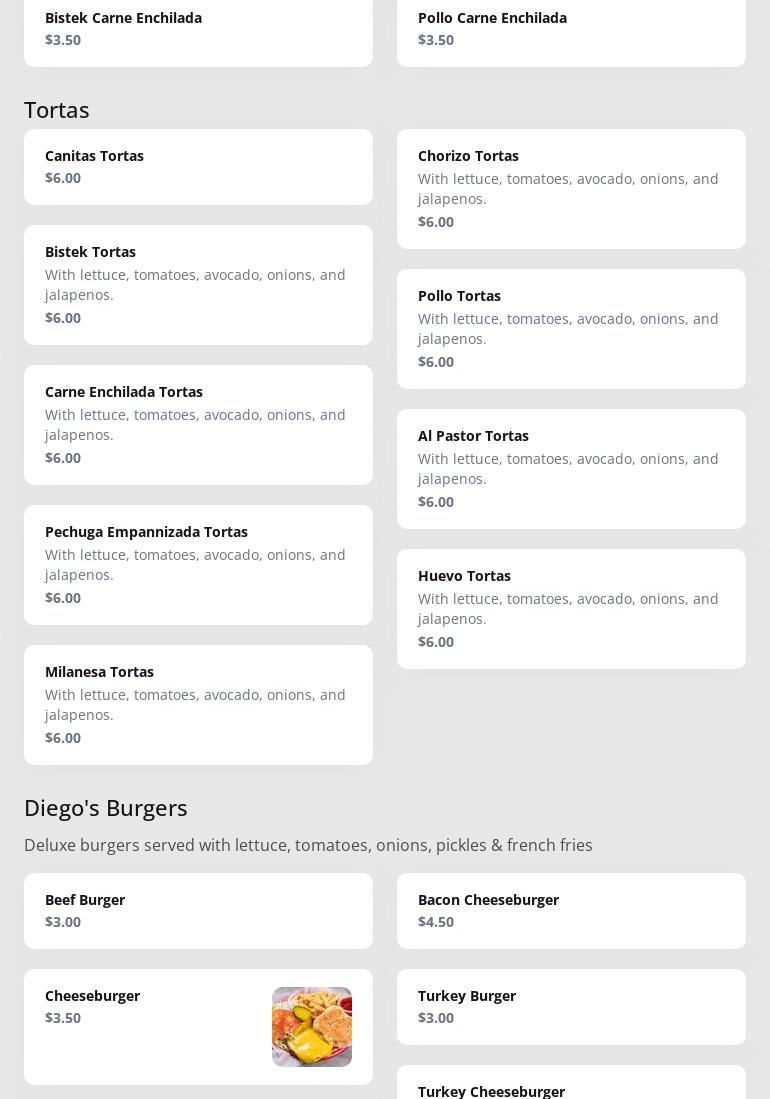The image size is (770, 1099).
Task: Select the Canitas Tortas item
Action: 198,167
